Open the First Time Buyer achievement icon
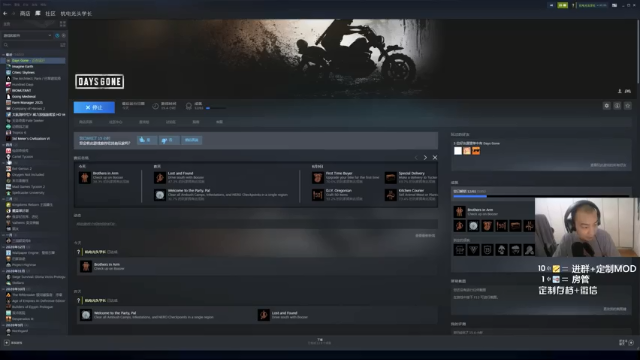 tap(318, 178)
